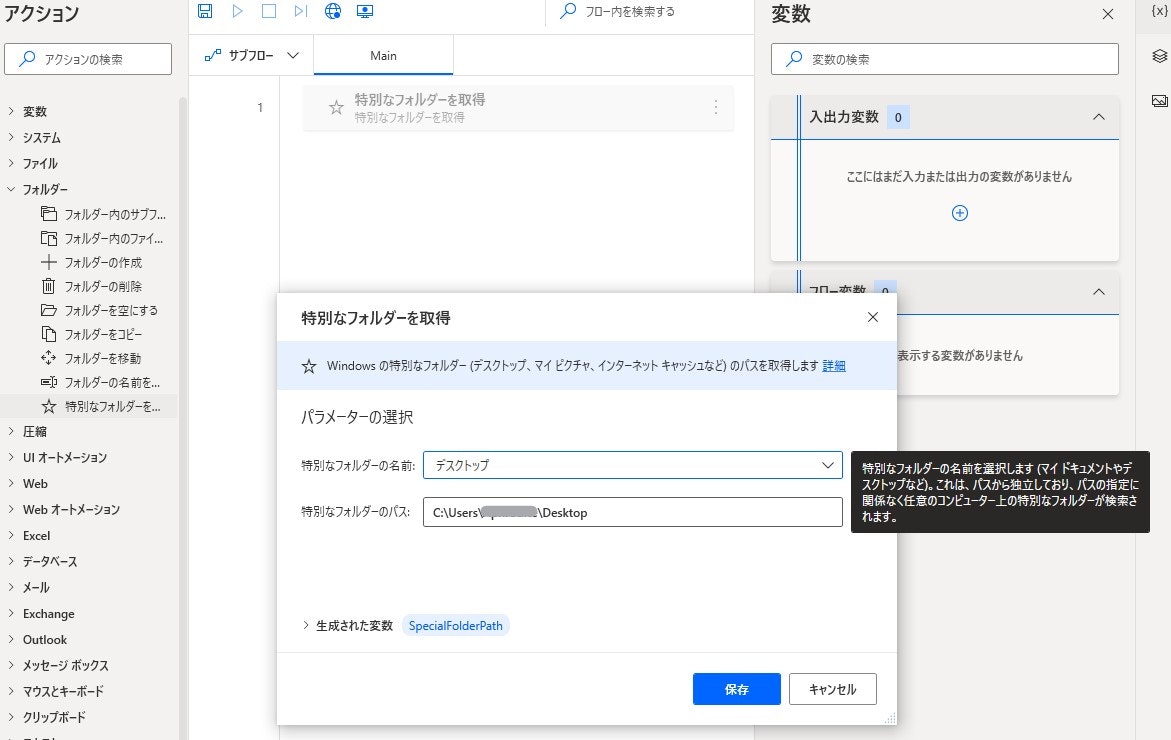1171x740 pixels.
Task: Switch to the Main tab
Action: [383, 55]
